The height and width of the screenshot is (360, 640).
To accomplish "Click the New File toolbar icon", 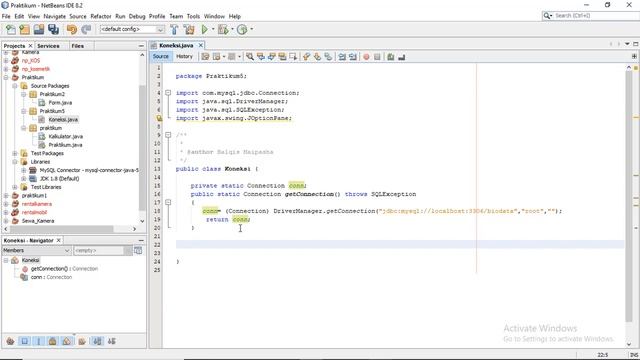I will click(x=11, y=29).
